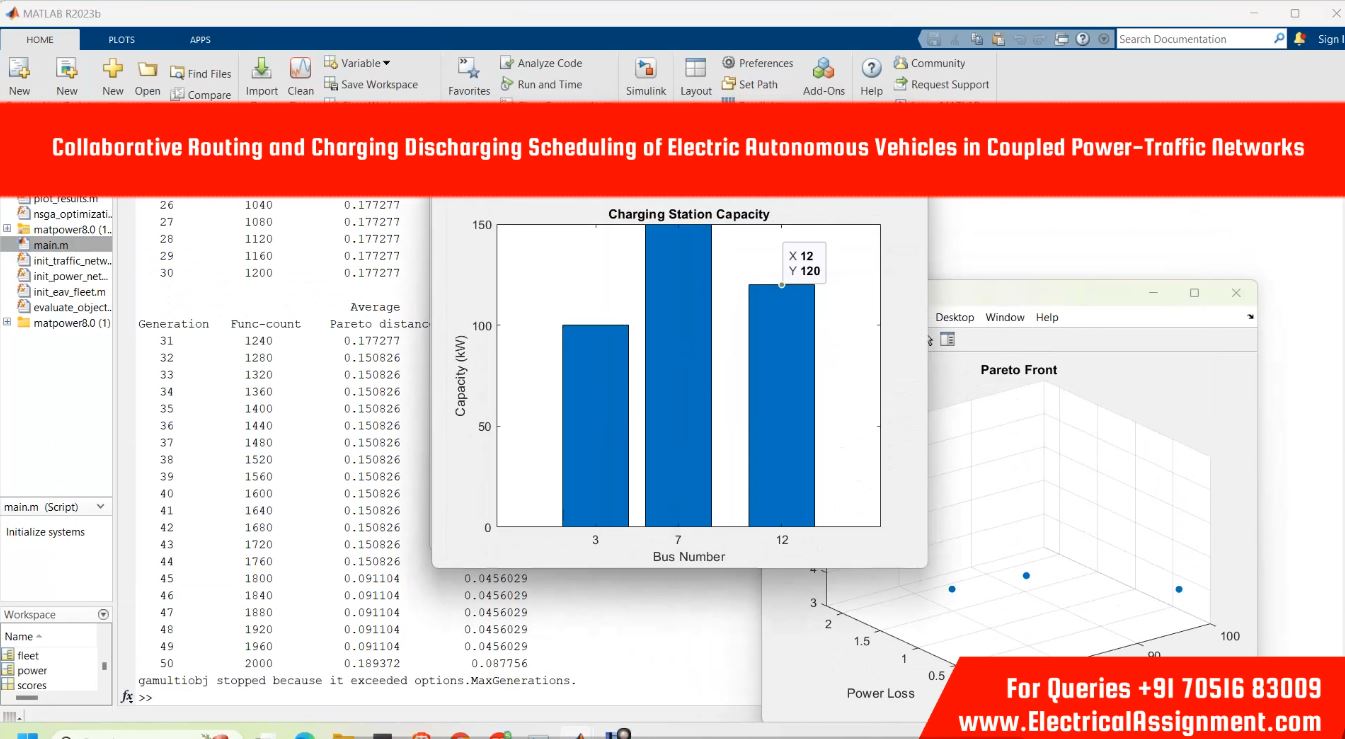Toggle the figure property inspector icon
The image size is (1345, 739).
(947, 340)
